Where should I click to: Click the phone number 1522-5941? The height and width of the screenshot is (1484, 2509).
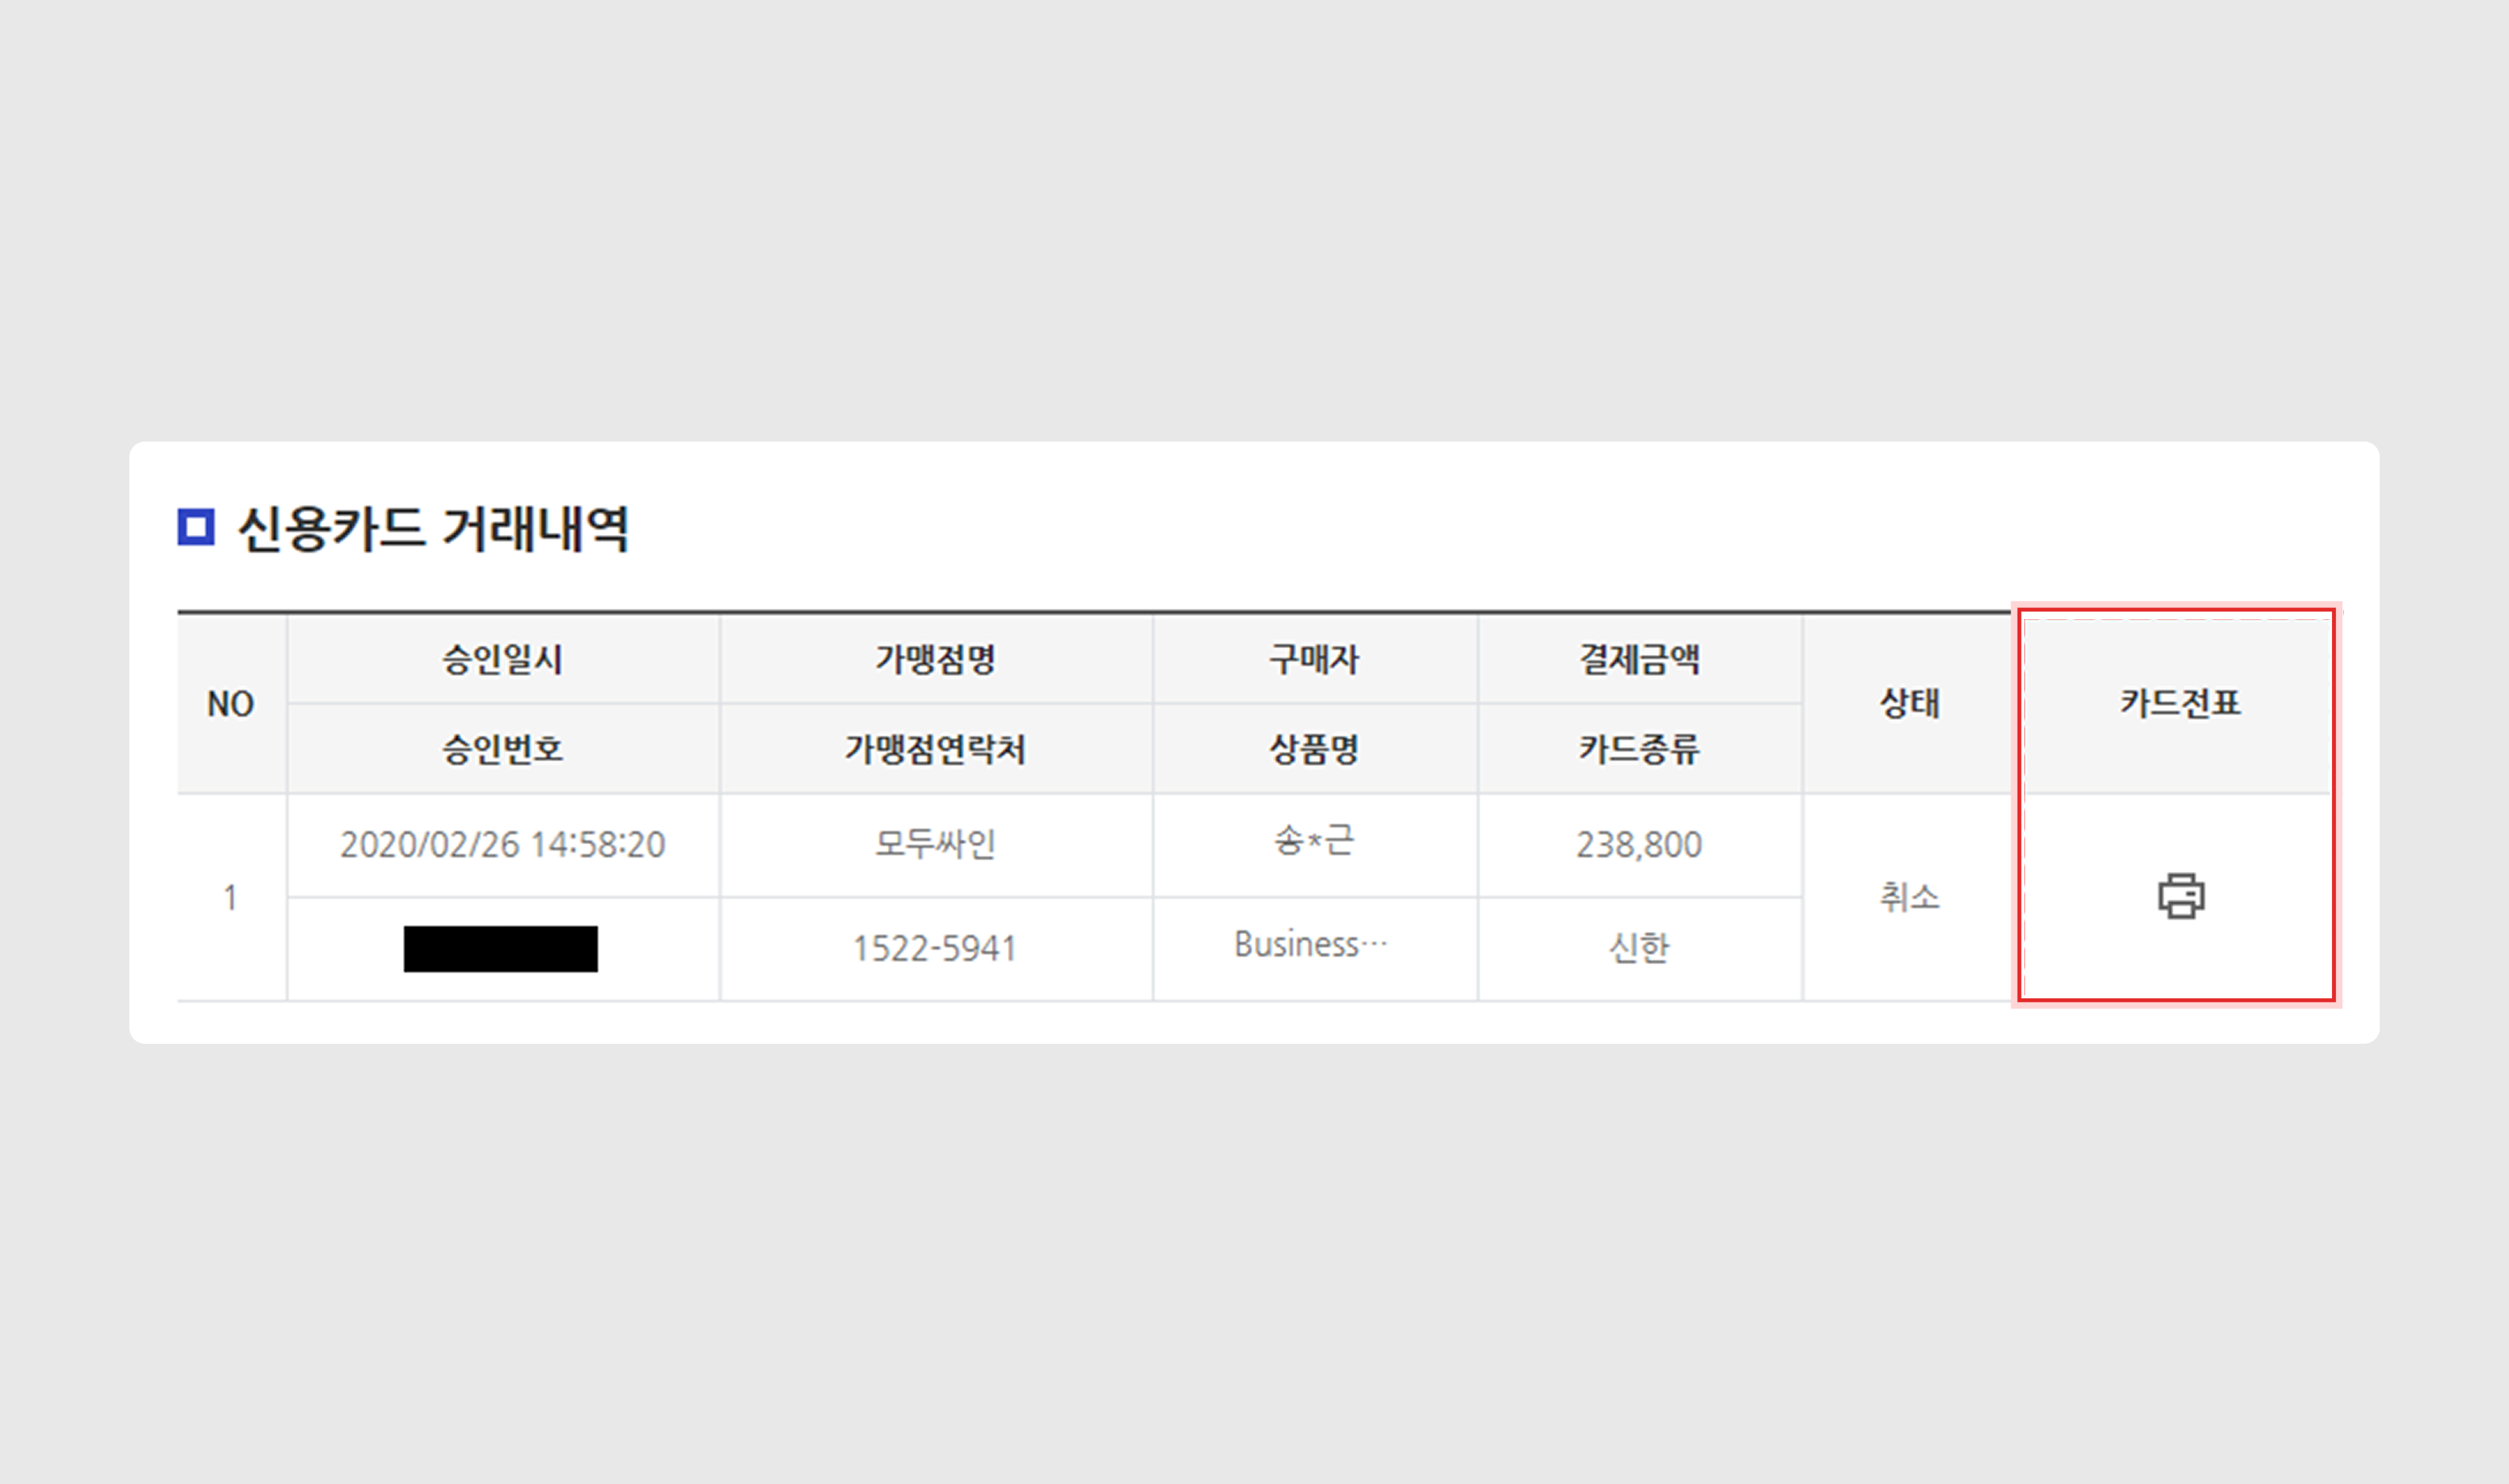tap(935, 949)
